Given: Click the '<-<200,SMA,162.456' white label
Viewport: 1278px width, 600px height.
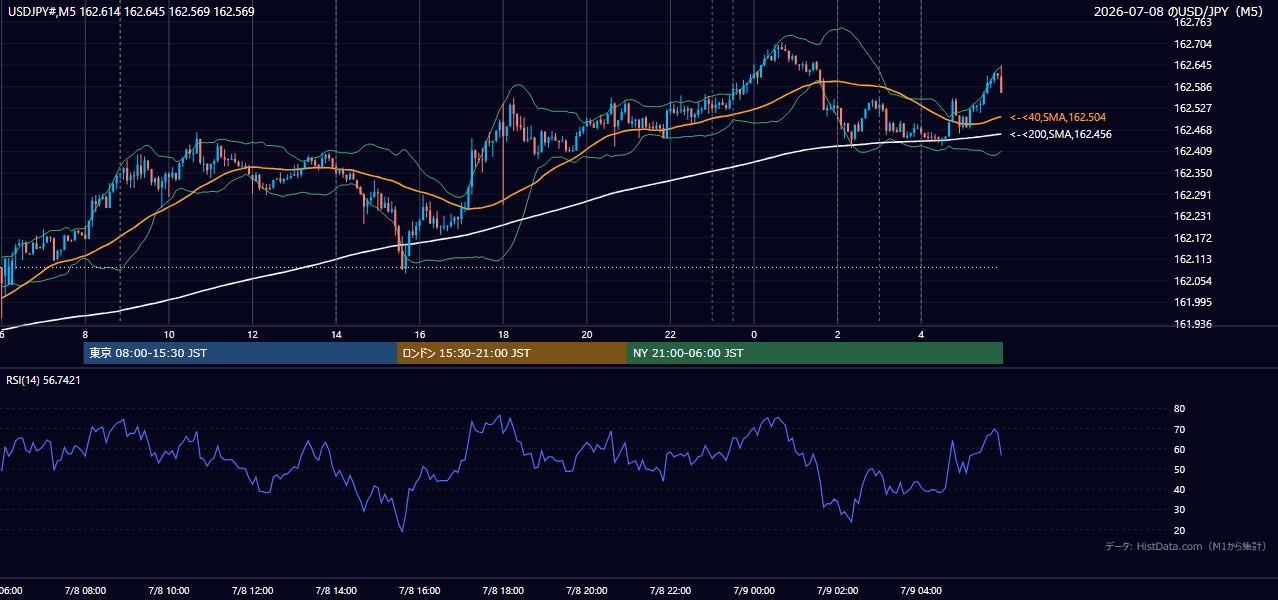Looking at the screenshot, I should pos(1061,134).
